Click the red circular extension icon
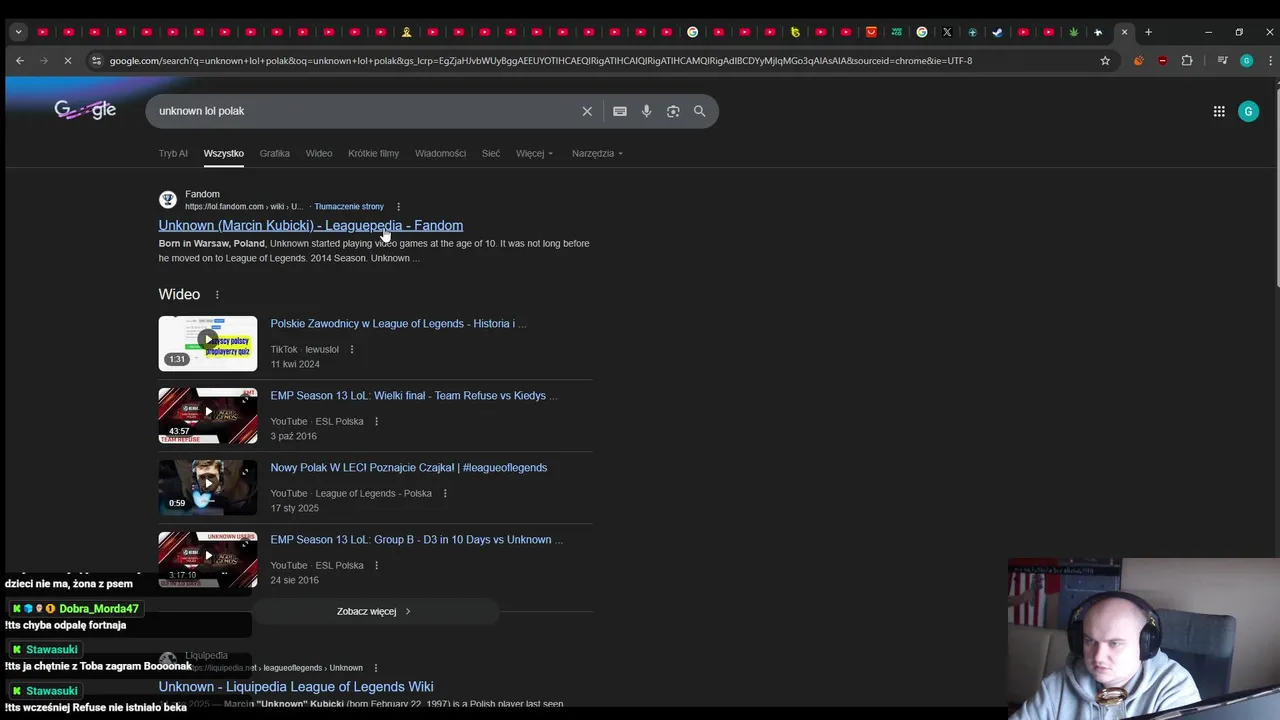 [x=1162, y=60]
